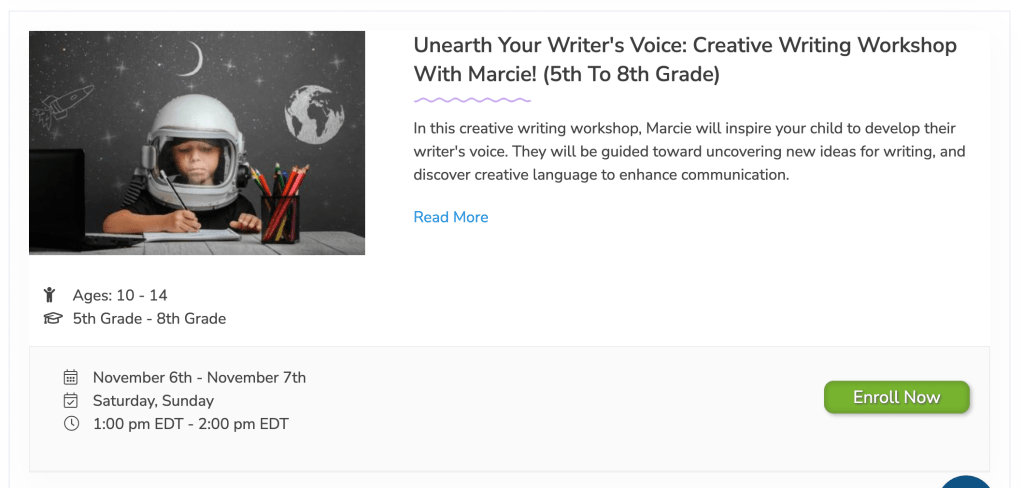Click the November 6th - November 7th date
The height and width of the screenshot is (488, 1023).
199,378
